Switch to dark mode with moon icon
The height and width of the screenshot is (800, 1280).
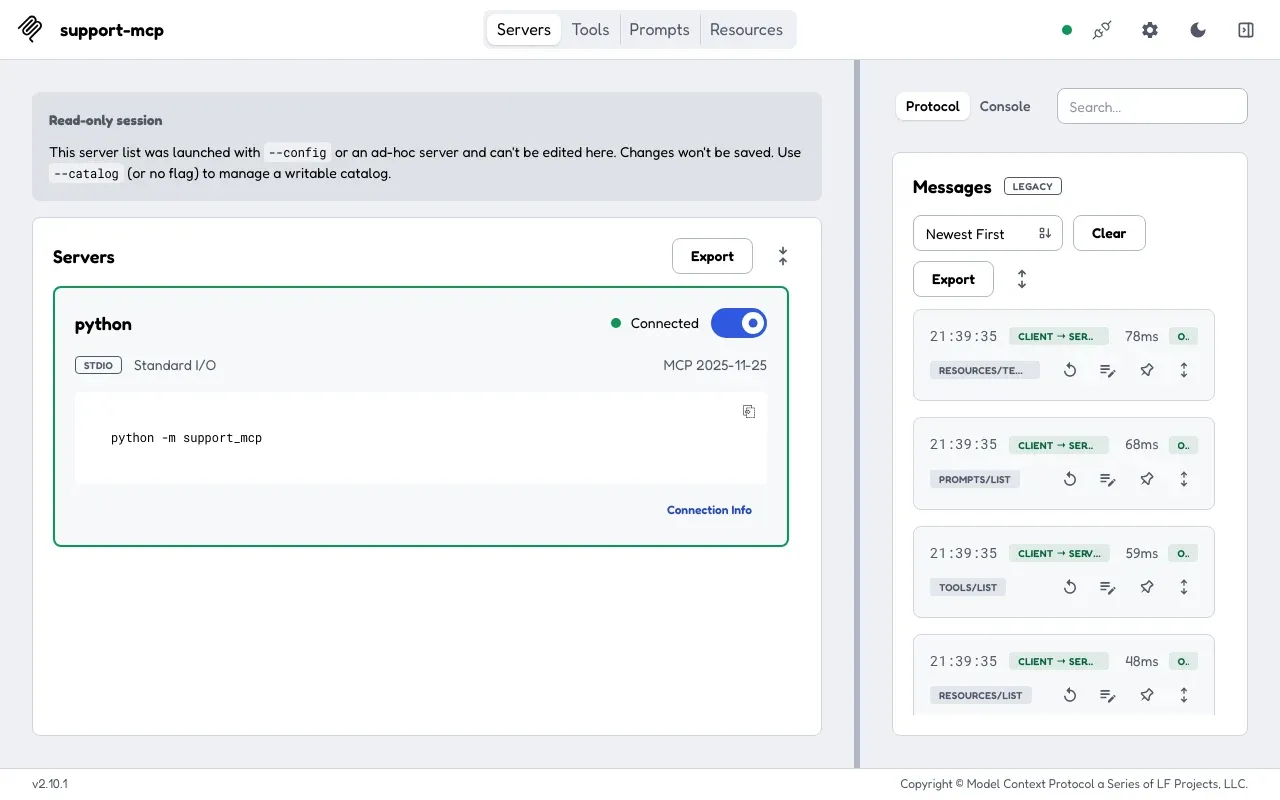[1198, 30]
